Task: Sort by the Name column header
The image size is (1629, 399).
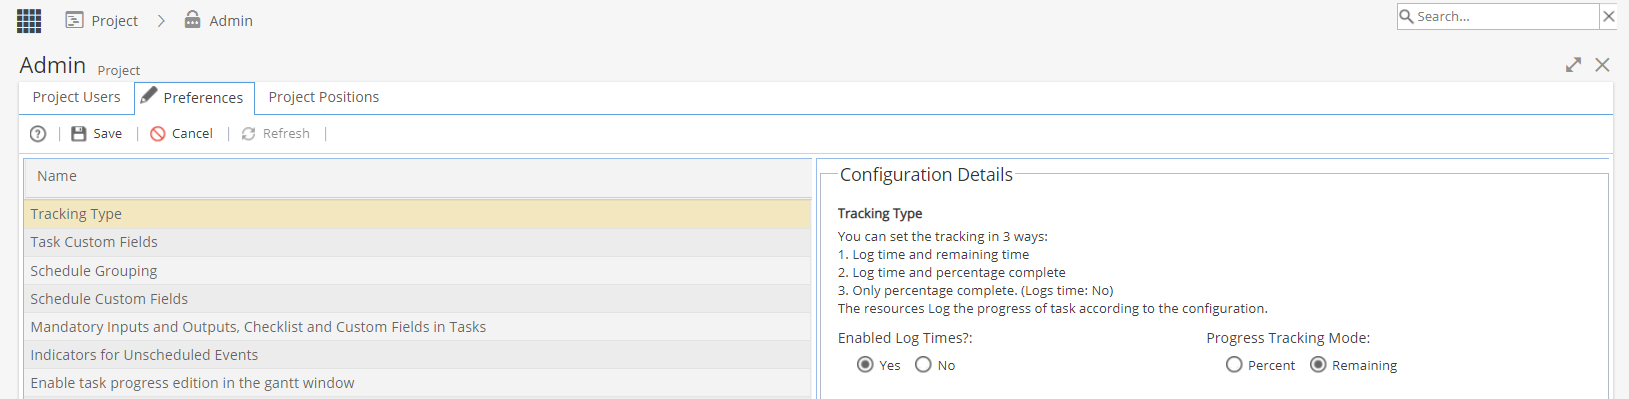Action: point(417,177)
